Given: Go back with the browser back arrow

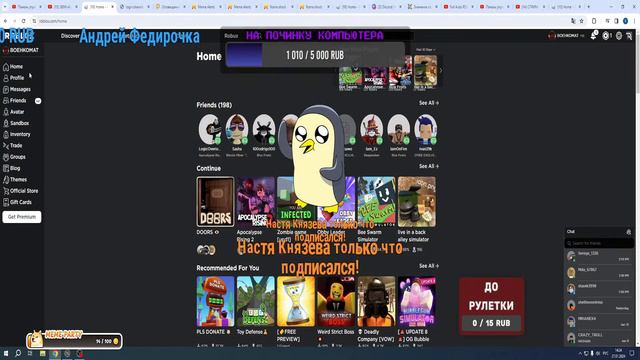Looking at the screenshot, I should pos(5,21).
